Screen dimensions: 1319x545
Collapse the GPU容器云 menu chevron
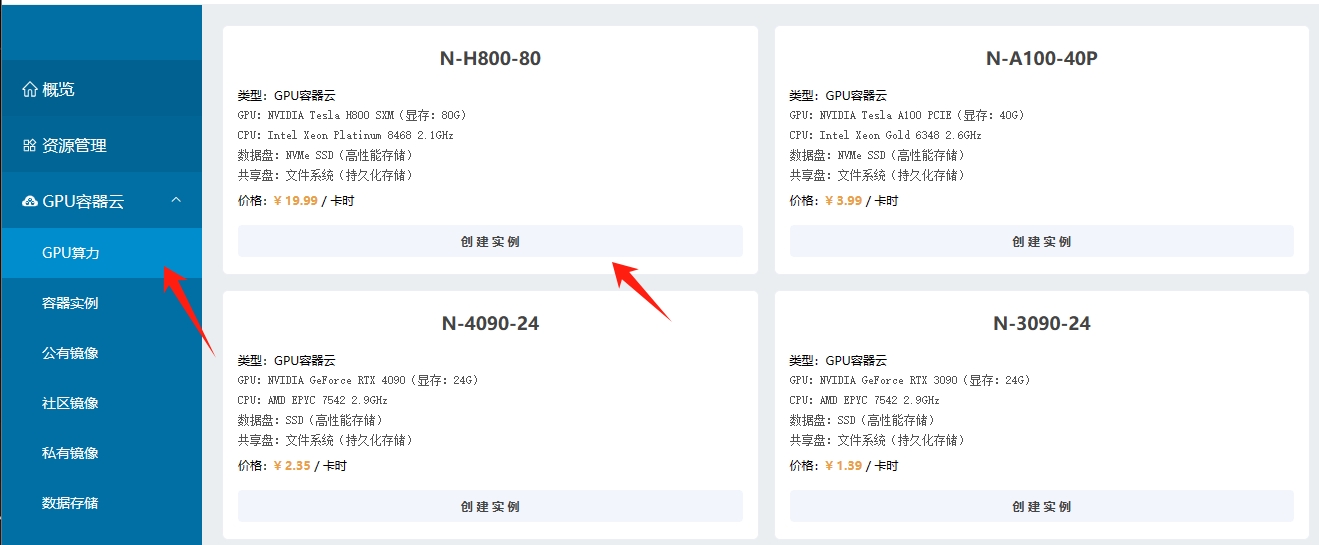coord(176,200)
